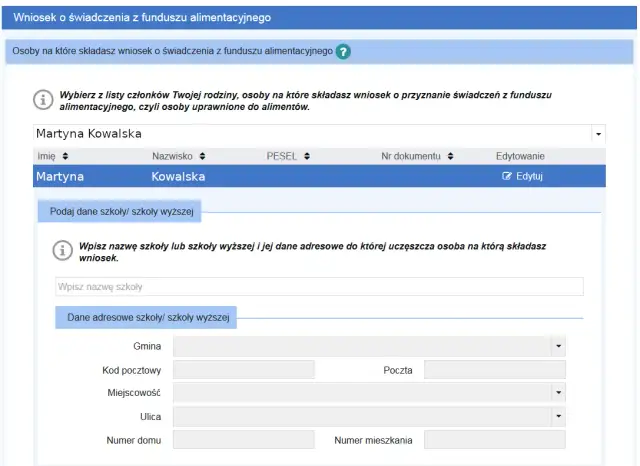Sort the table by Nazwisko column
640x466 pixels.
[201, 156]
